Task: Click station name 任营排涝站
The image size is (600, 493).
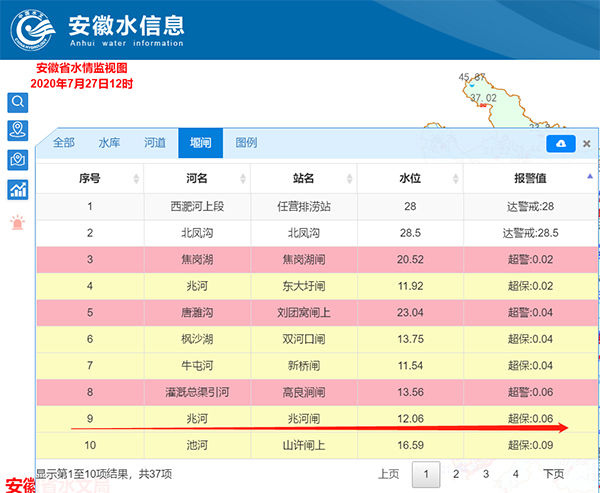Action: (304, 207)
